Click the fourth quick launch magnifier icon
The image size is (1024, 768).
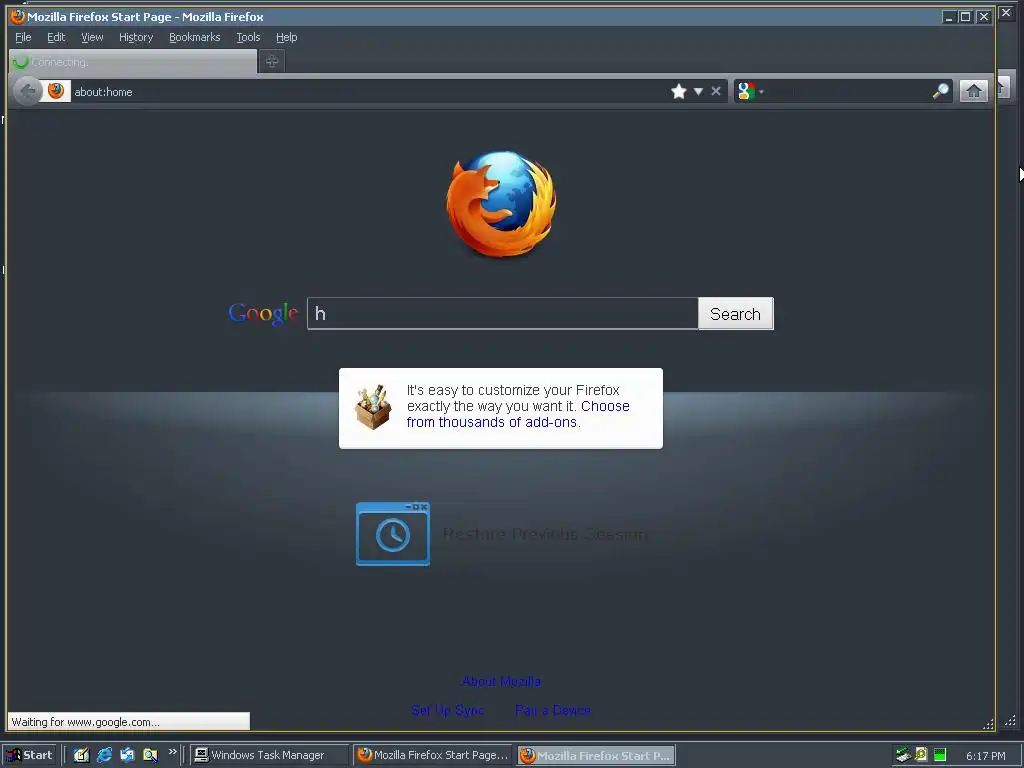click(150, 755)
